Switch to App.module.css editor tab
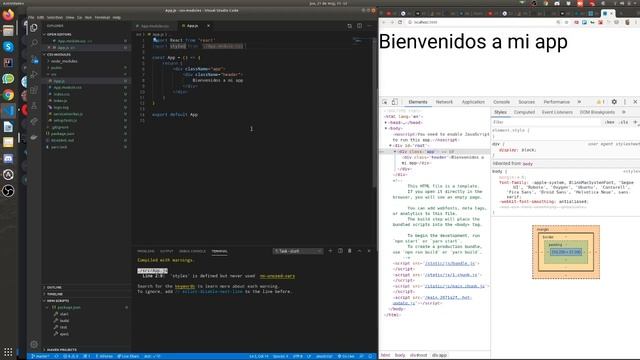640x360 pixels. pyautogui.click(x=155, y=26)
